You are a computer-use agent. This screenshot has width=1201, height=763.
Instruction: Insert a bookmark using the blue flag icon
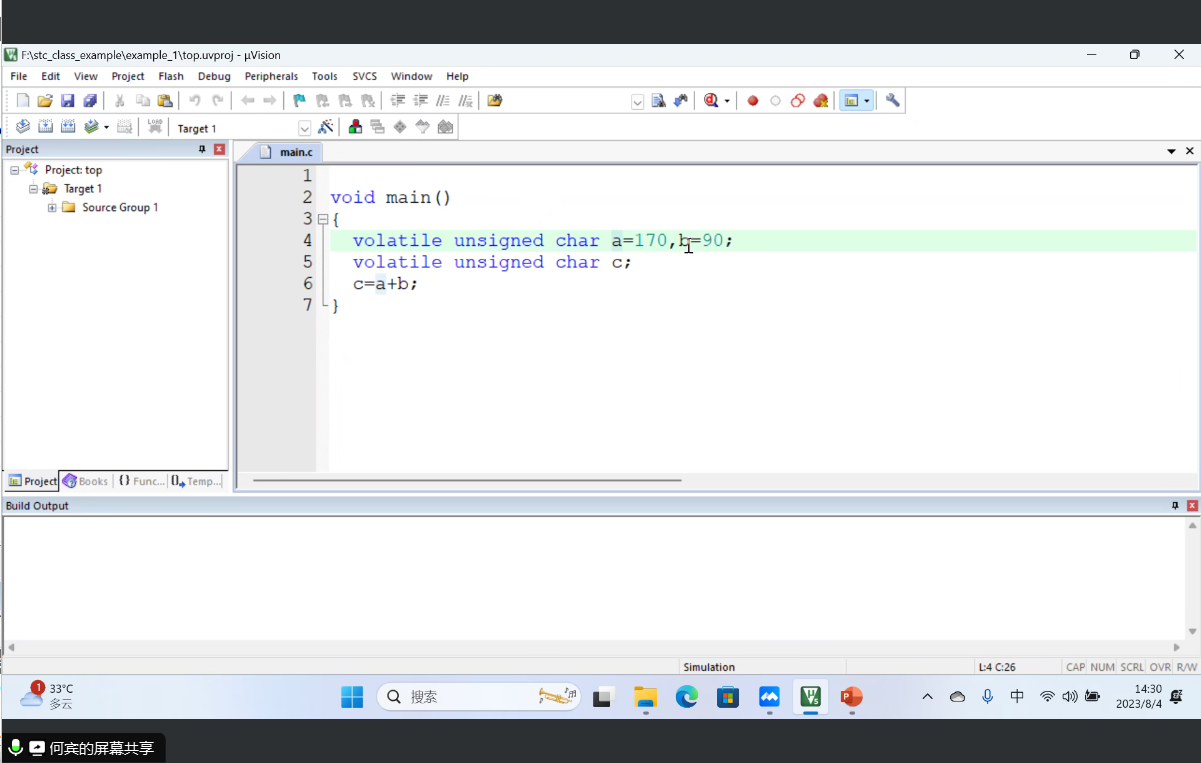click(299, 100)
